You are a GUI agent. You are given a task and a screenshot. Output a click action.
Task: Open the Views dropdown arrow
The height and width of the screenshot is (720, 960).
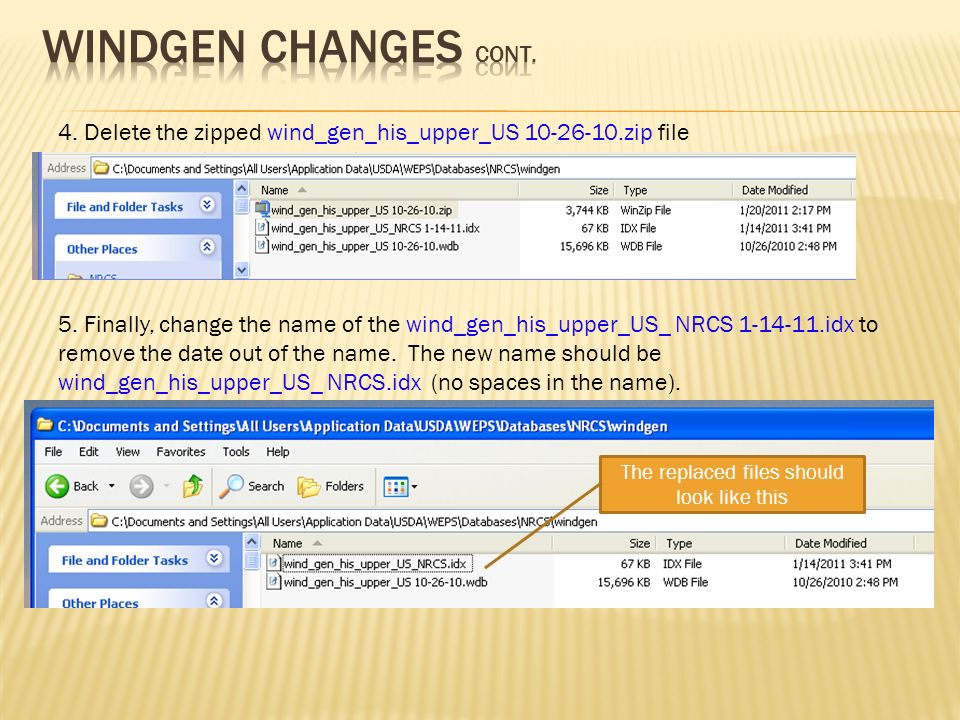pos(414,487)
